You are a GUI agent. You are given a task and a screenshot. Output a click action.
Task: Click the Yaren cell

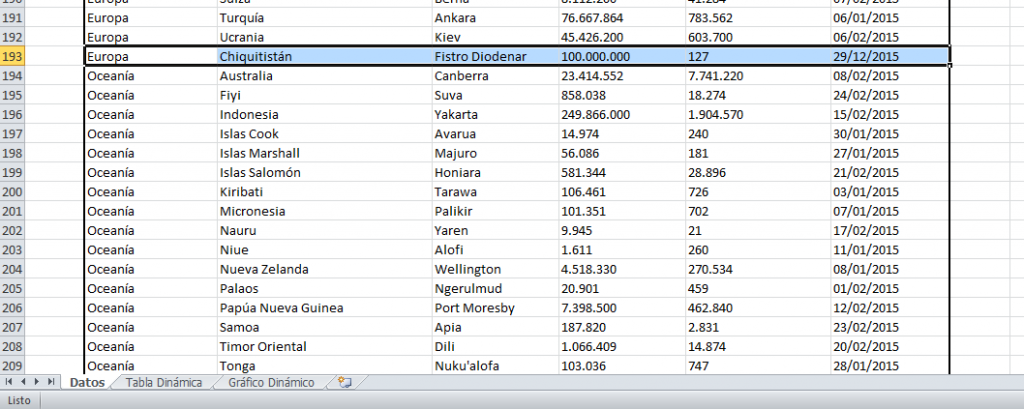coord(495,231)
